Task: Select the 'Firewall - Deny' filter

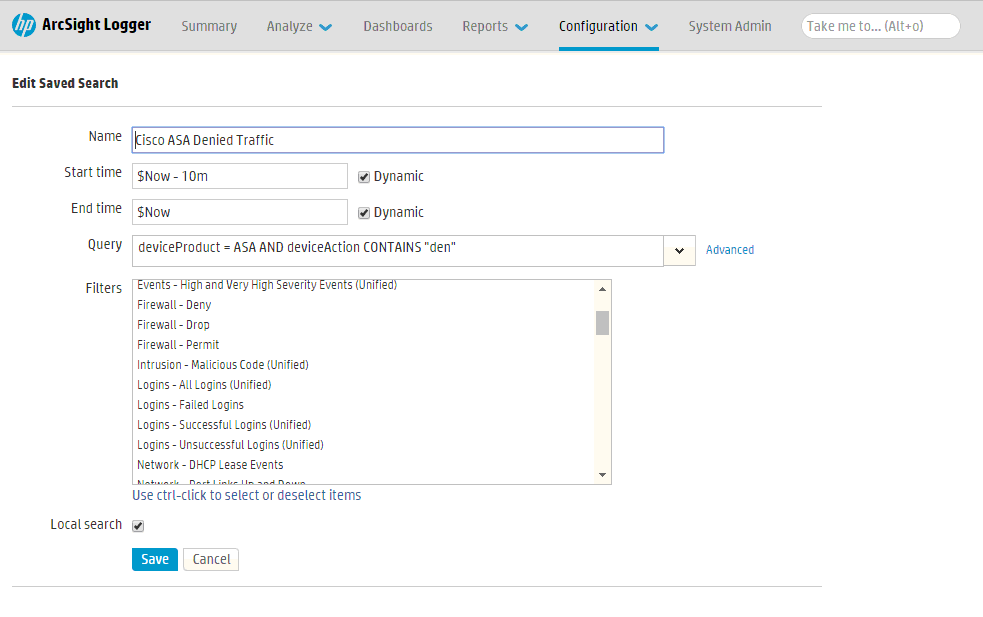Action: point(174,305)
